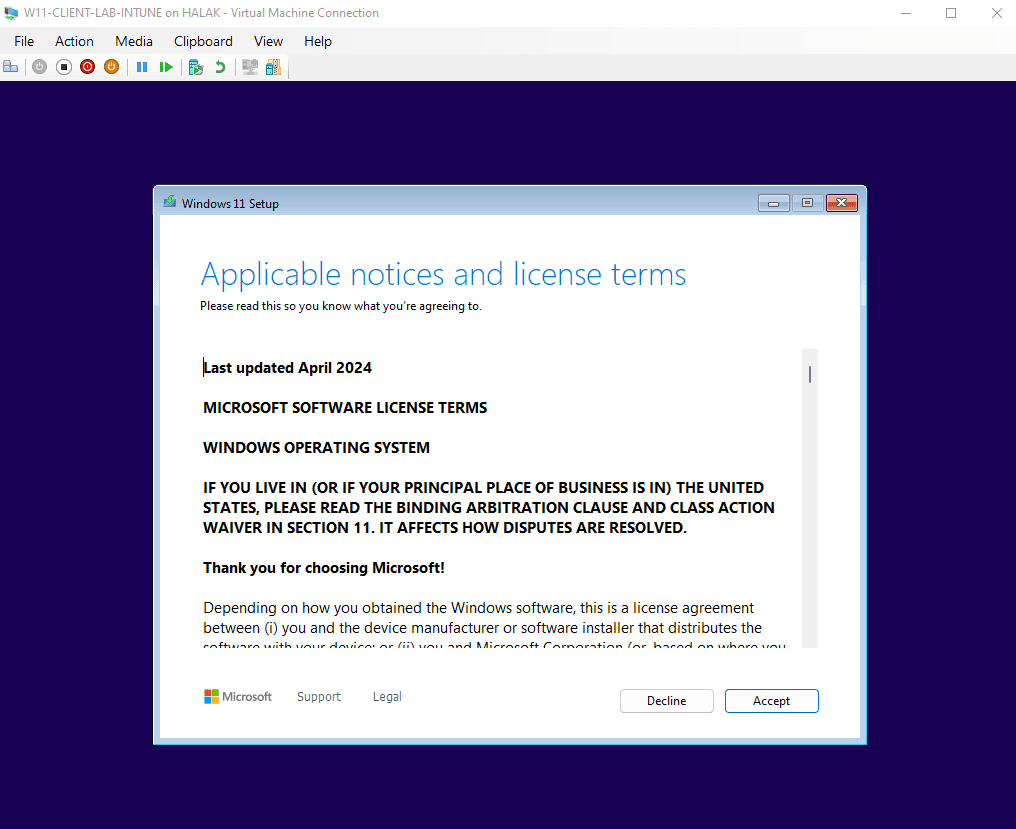Click the license text scrollbar
This screenshot has height=829, width=1016.
tap(809, 373)
